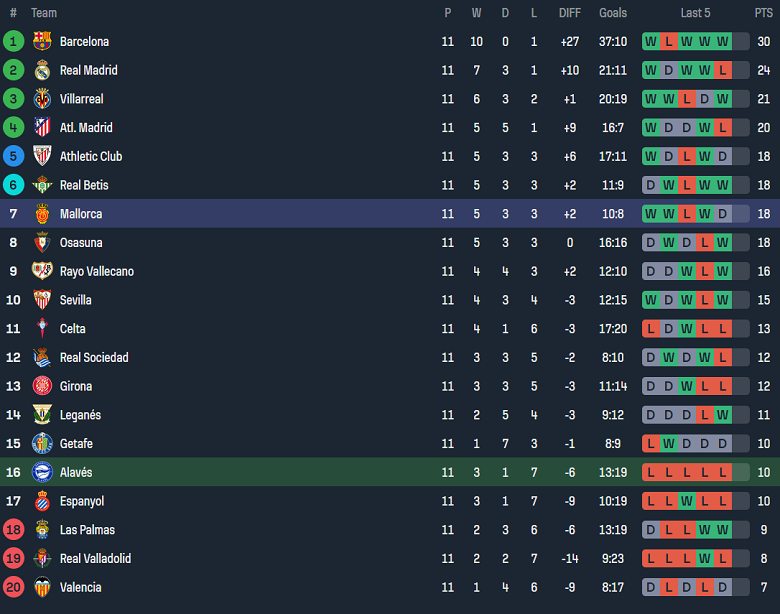Open the Osasuna team link
Image resolution: width=780 pixels, height=614 pixels.
[x=81, y=243]
